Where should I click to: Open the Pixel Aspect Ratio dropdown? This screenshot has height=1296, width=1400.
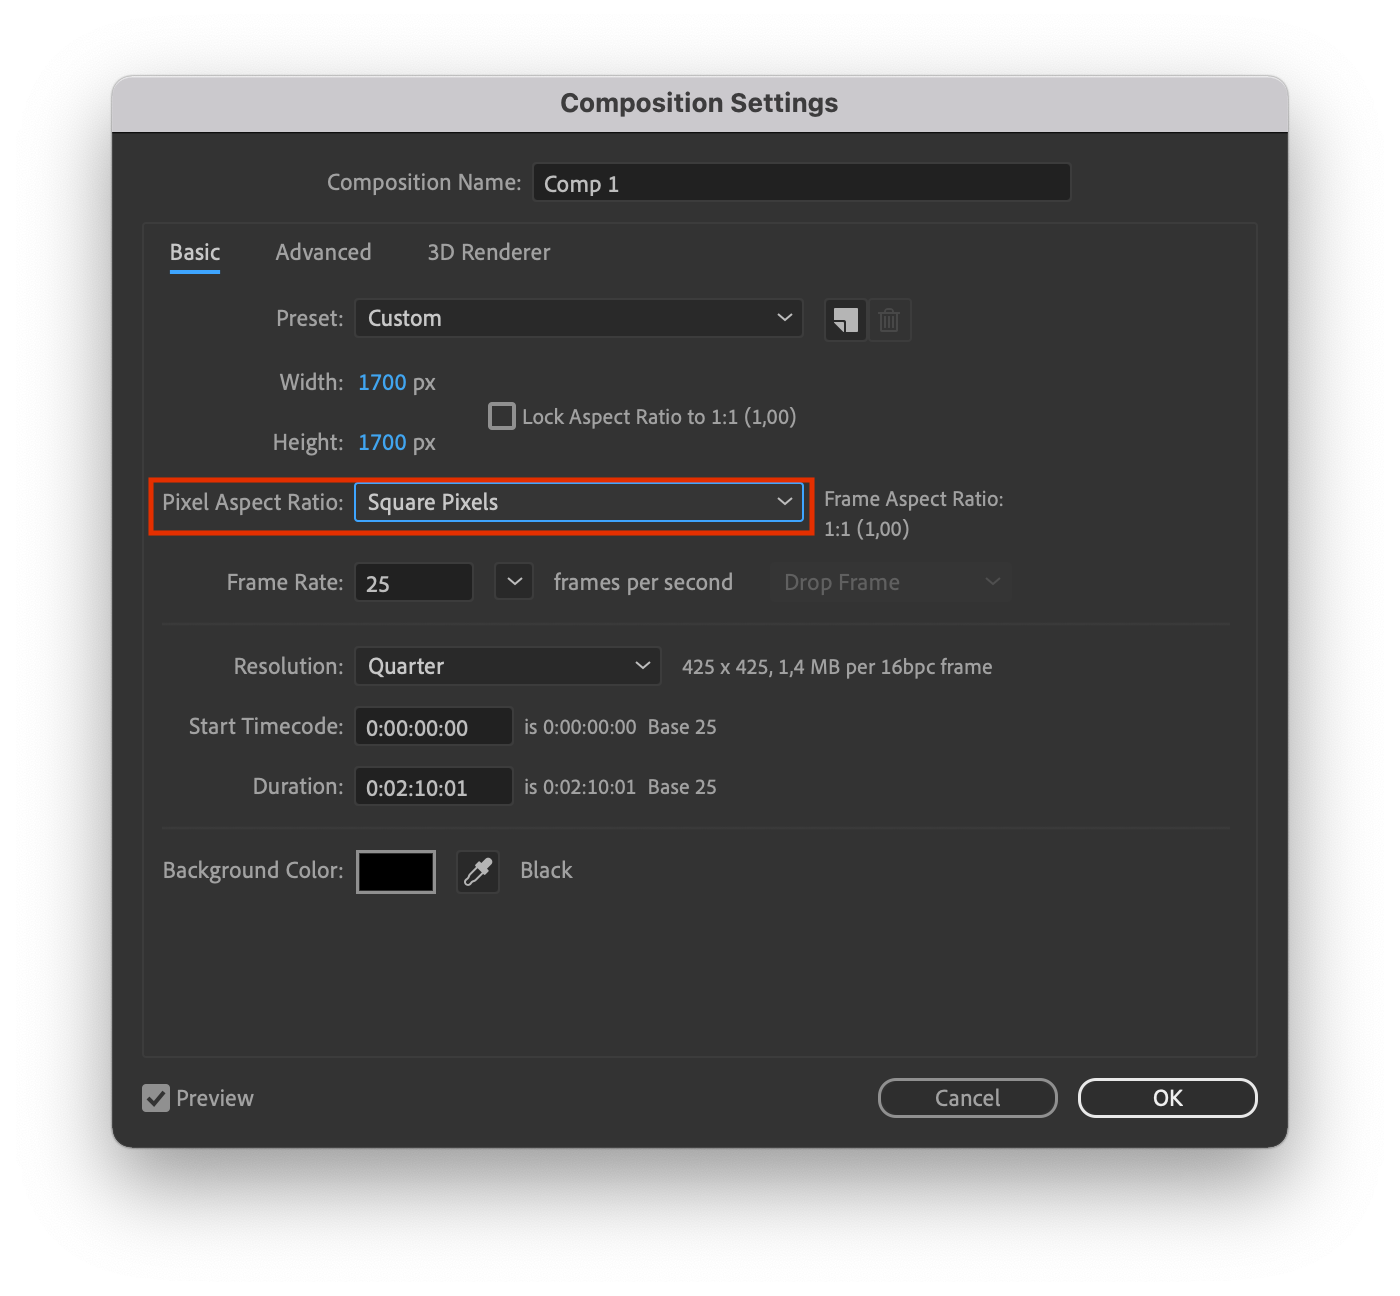(x=580, y=502)
